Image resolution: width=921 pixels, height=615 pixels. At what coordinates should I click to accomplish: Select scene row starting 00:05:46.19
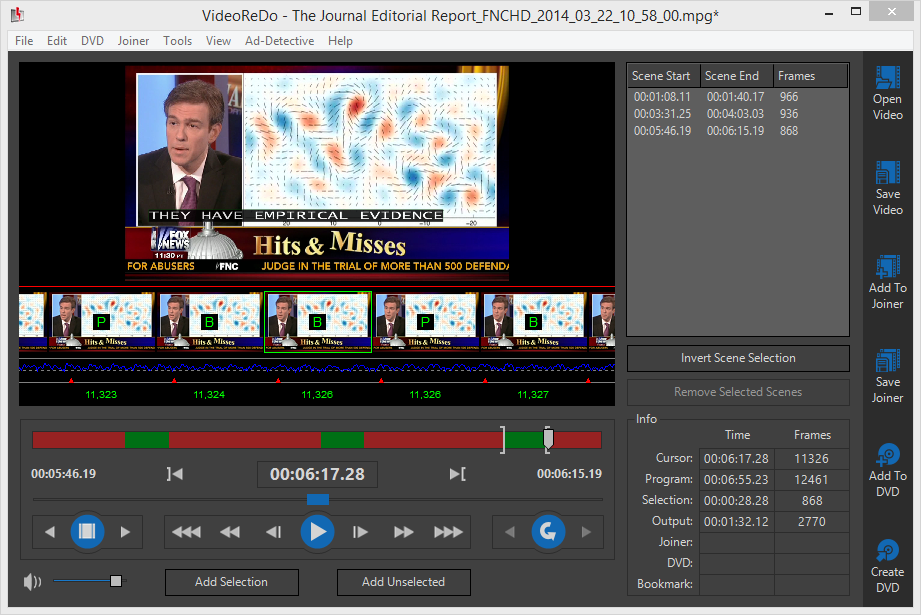tap(737, 130)
